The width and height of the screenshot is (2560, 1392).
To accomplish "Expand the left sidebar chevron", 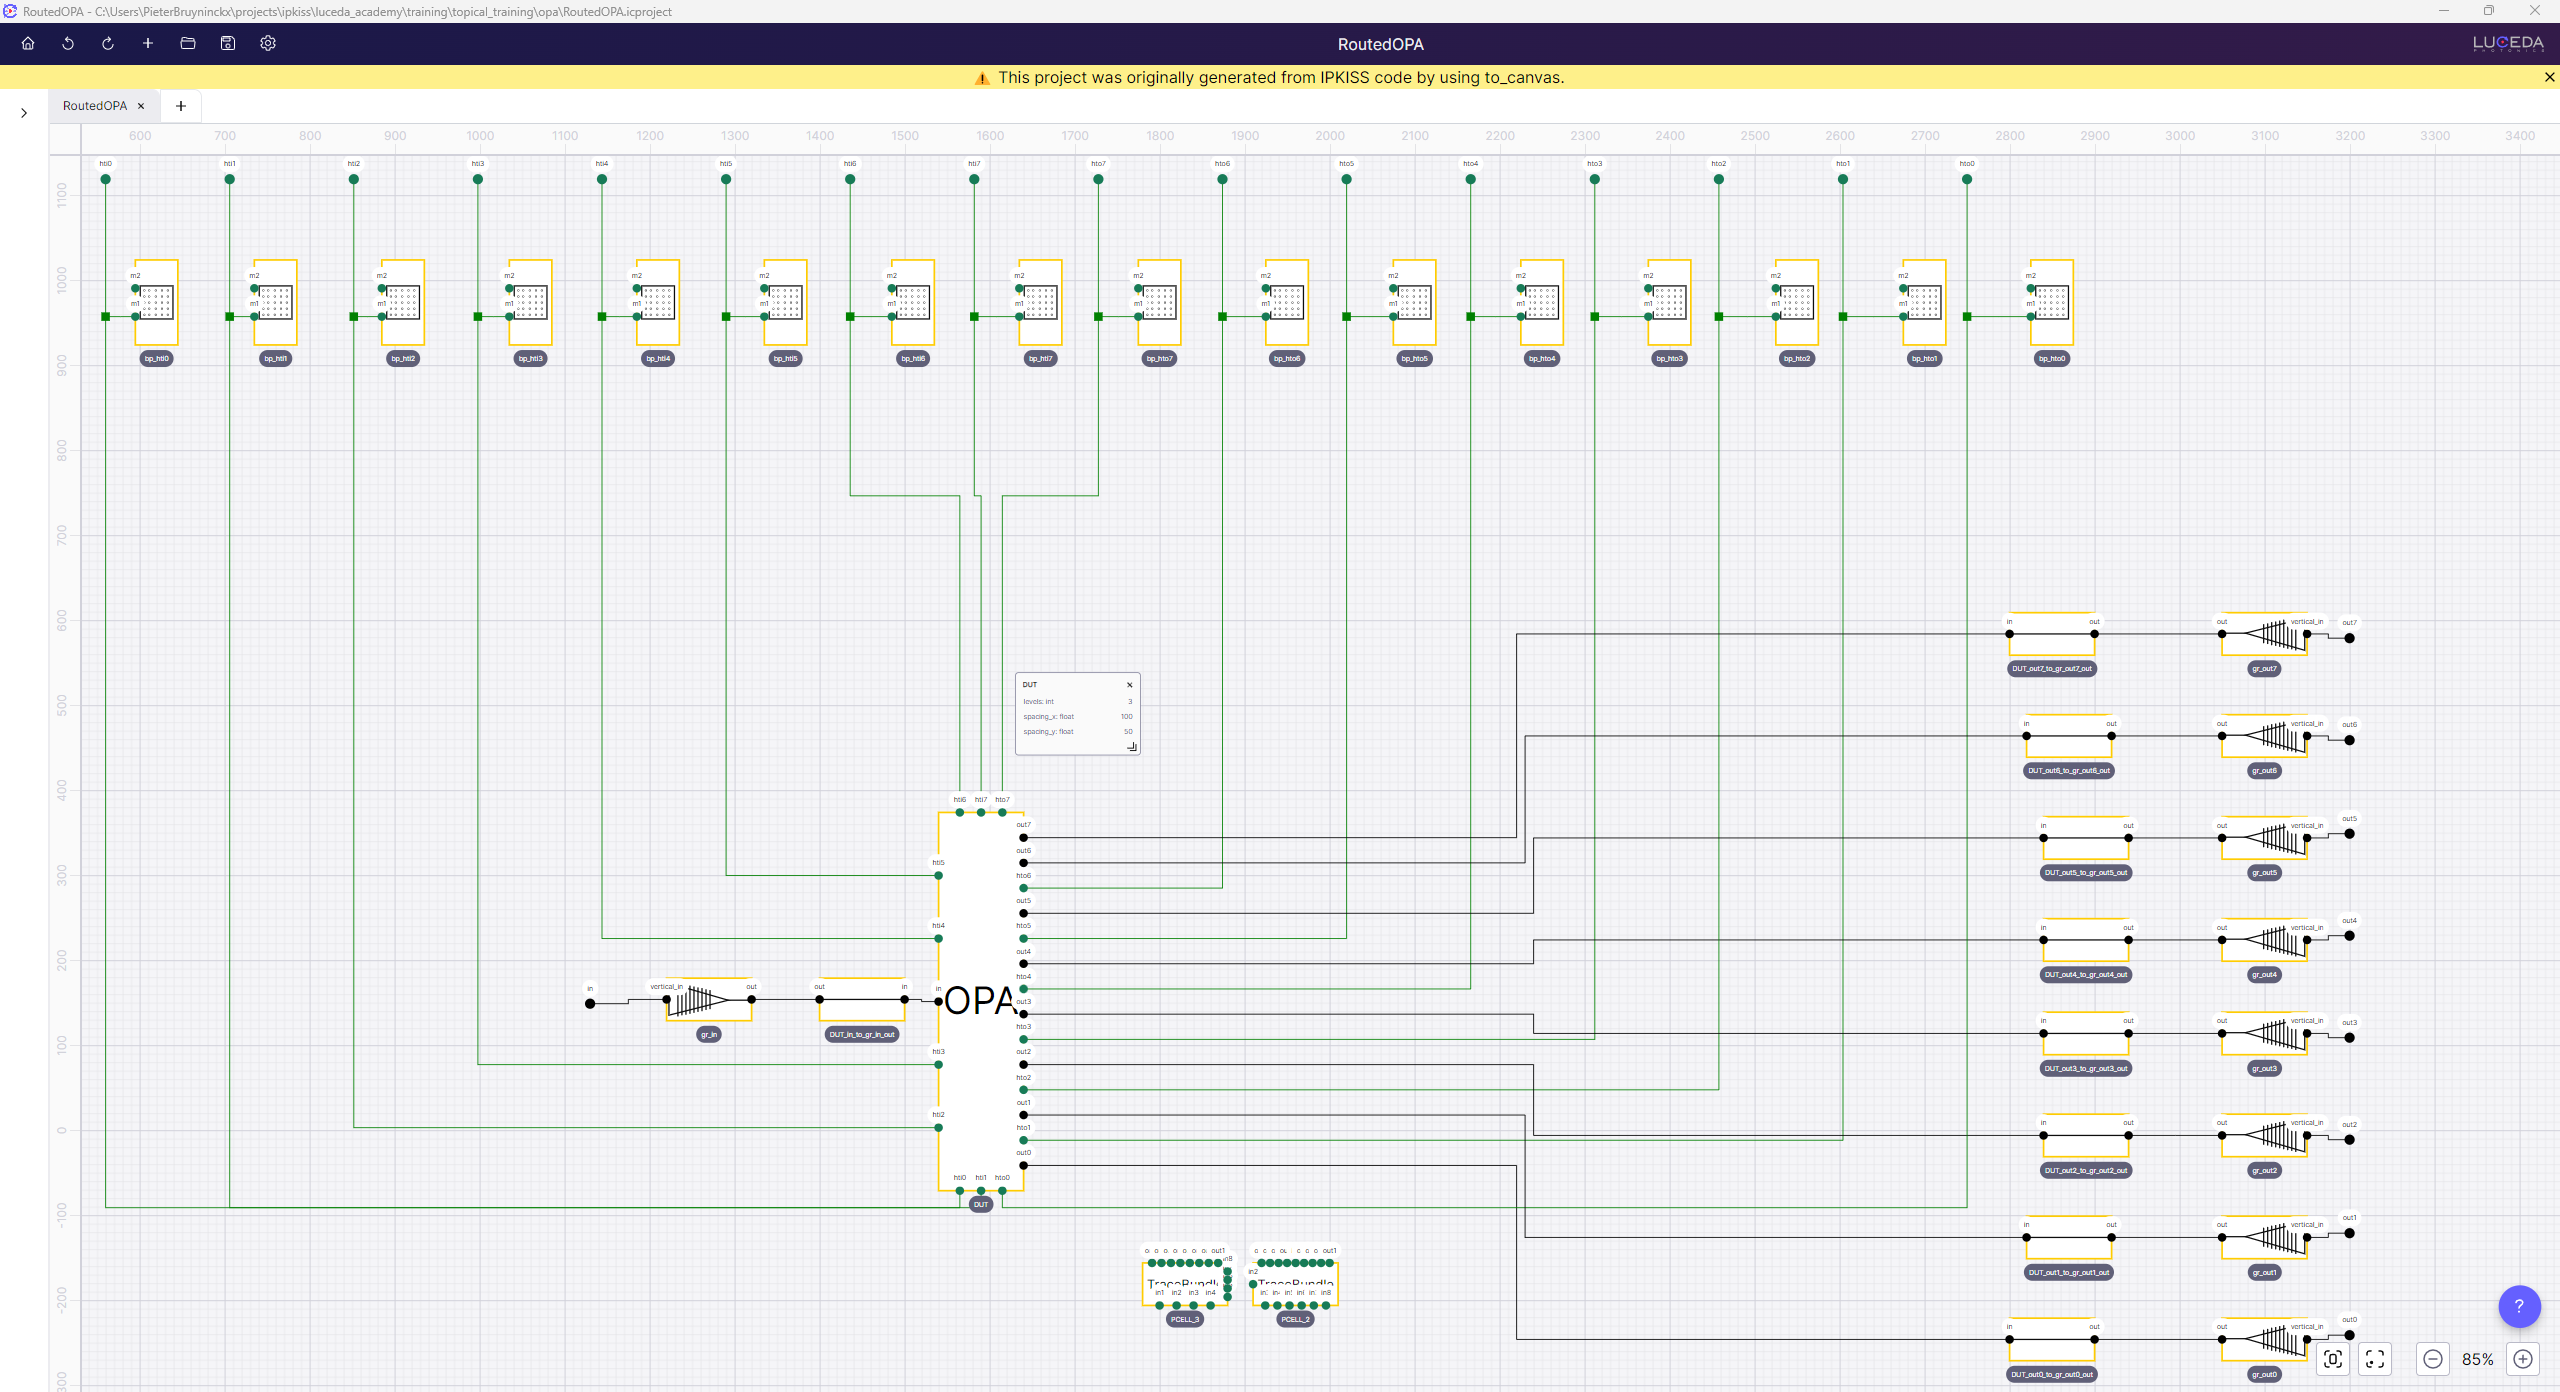I will (x=24, y=113).
